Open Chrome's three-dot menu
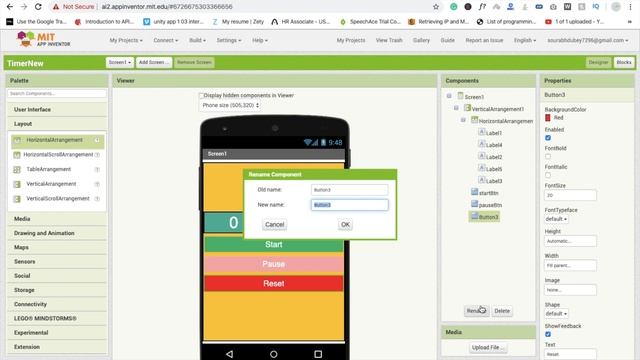The image size is (640, 360). click(x=630, y=7)
